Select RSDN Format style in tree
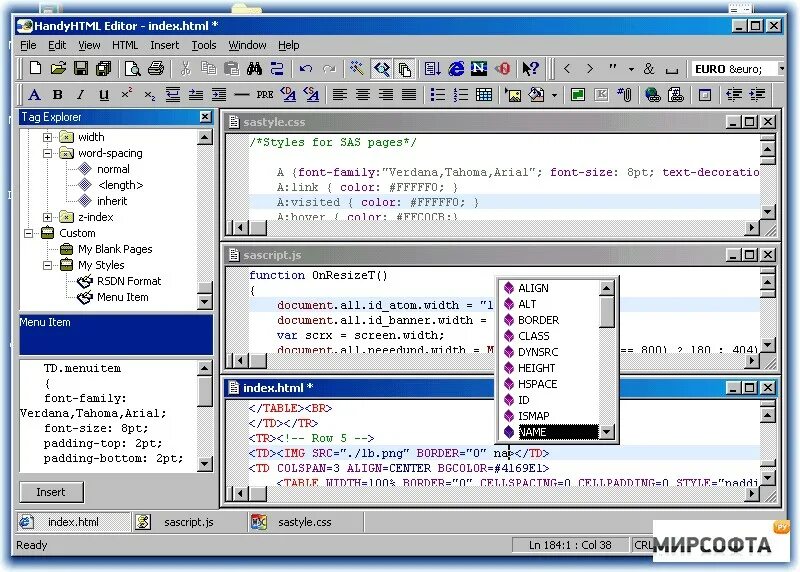 (129, 281)
